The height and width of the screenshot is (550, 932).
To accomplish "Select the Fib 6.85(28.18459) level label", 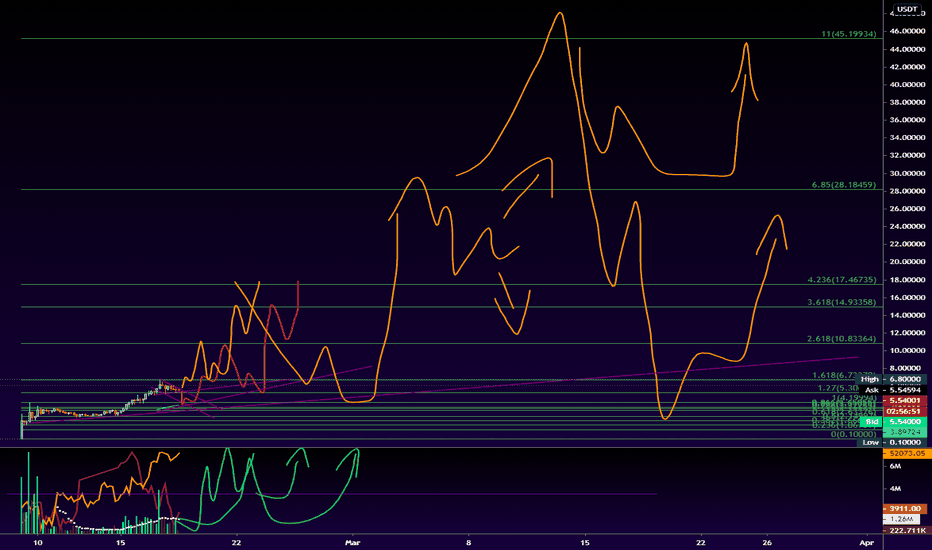I will click(x=844, y=185).
